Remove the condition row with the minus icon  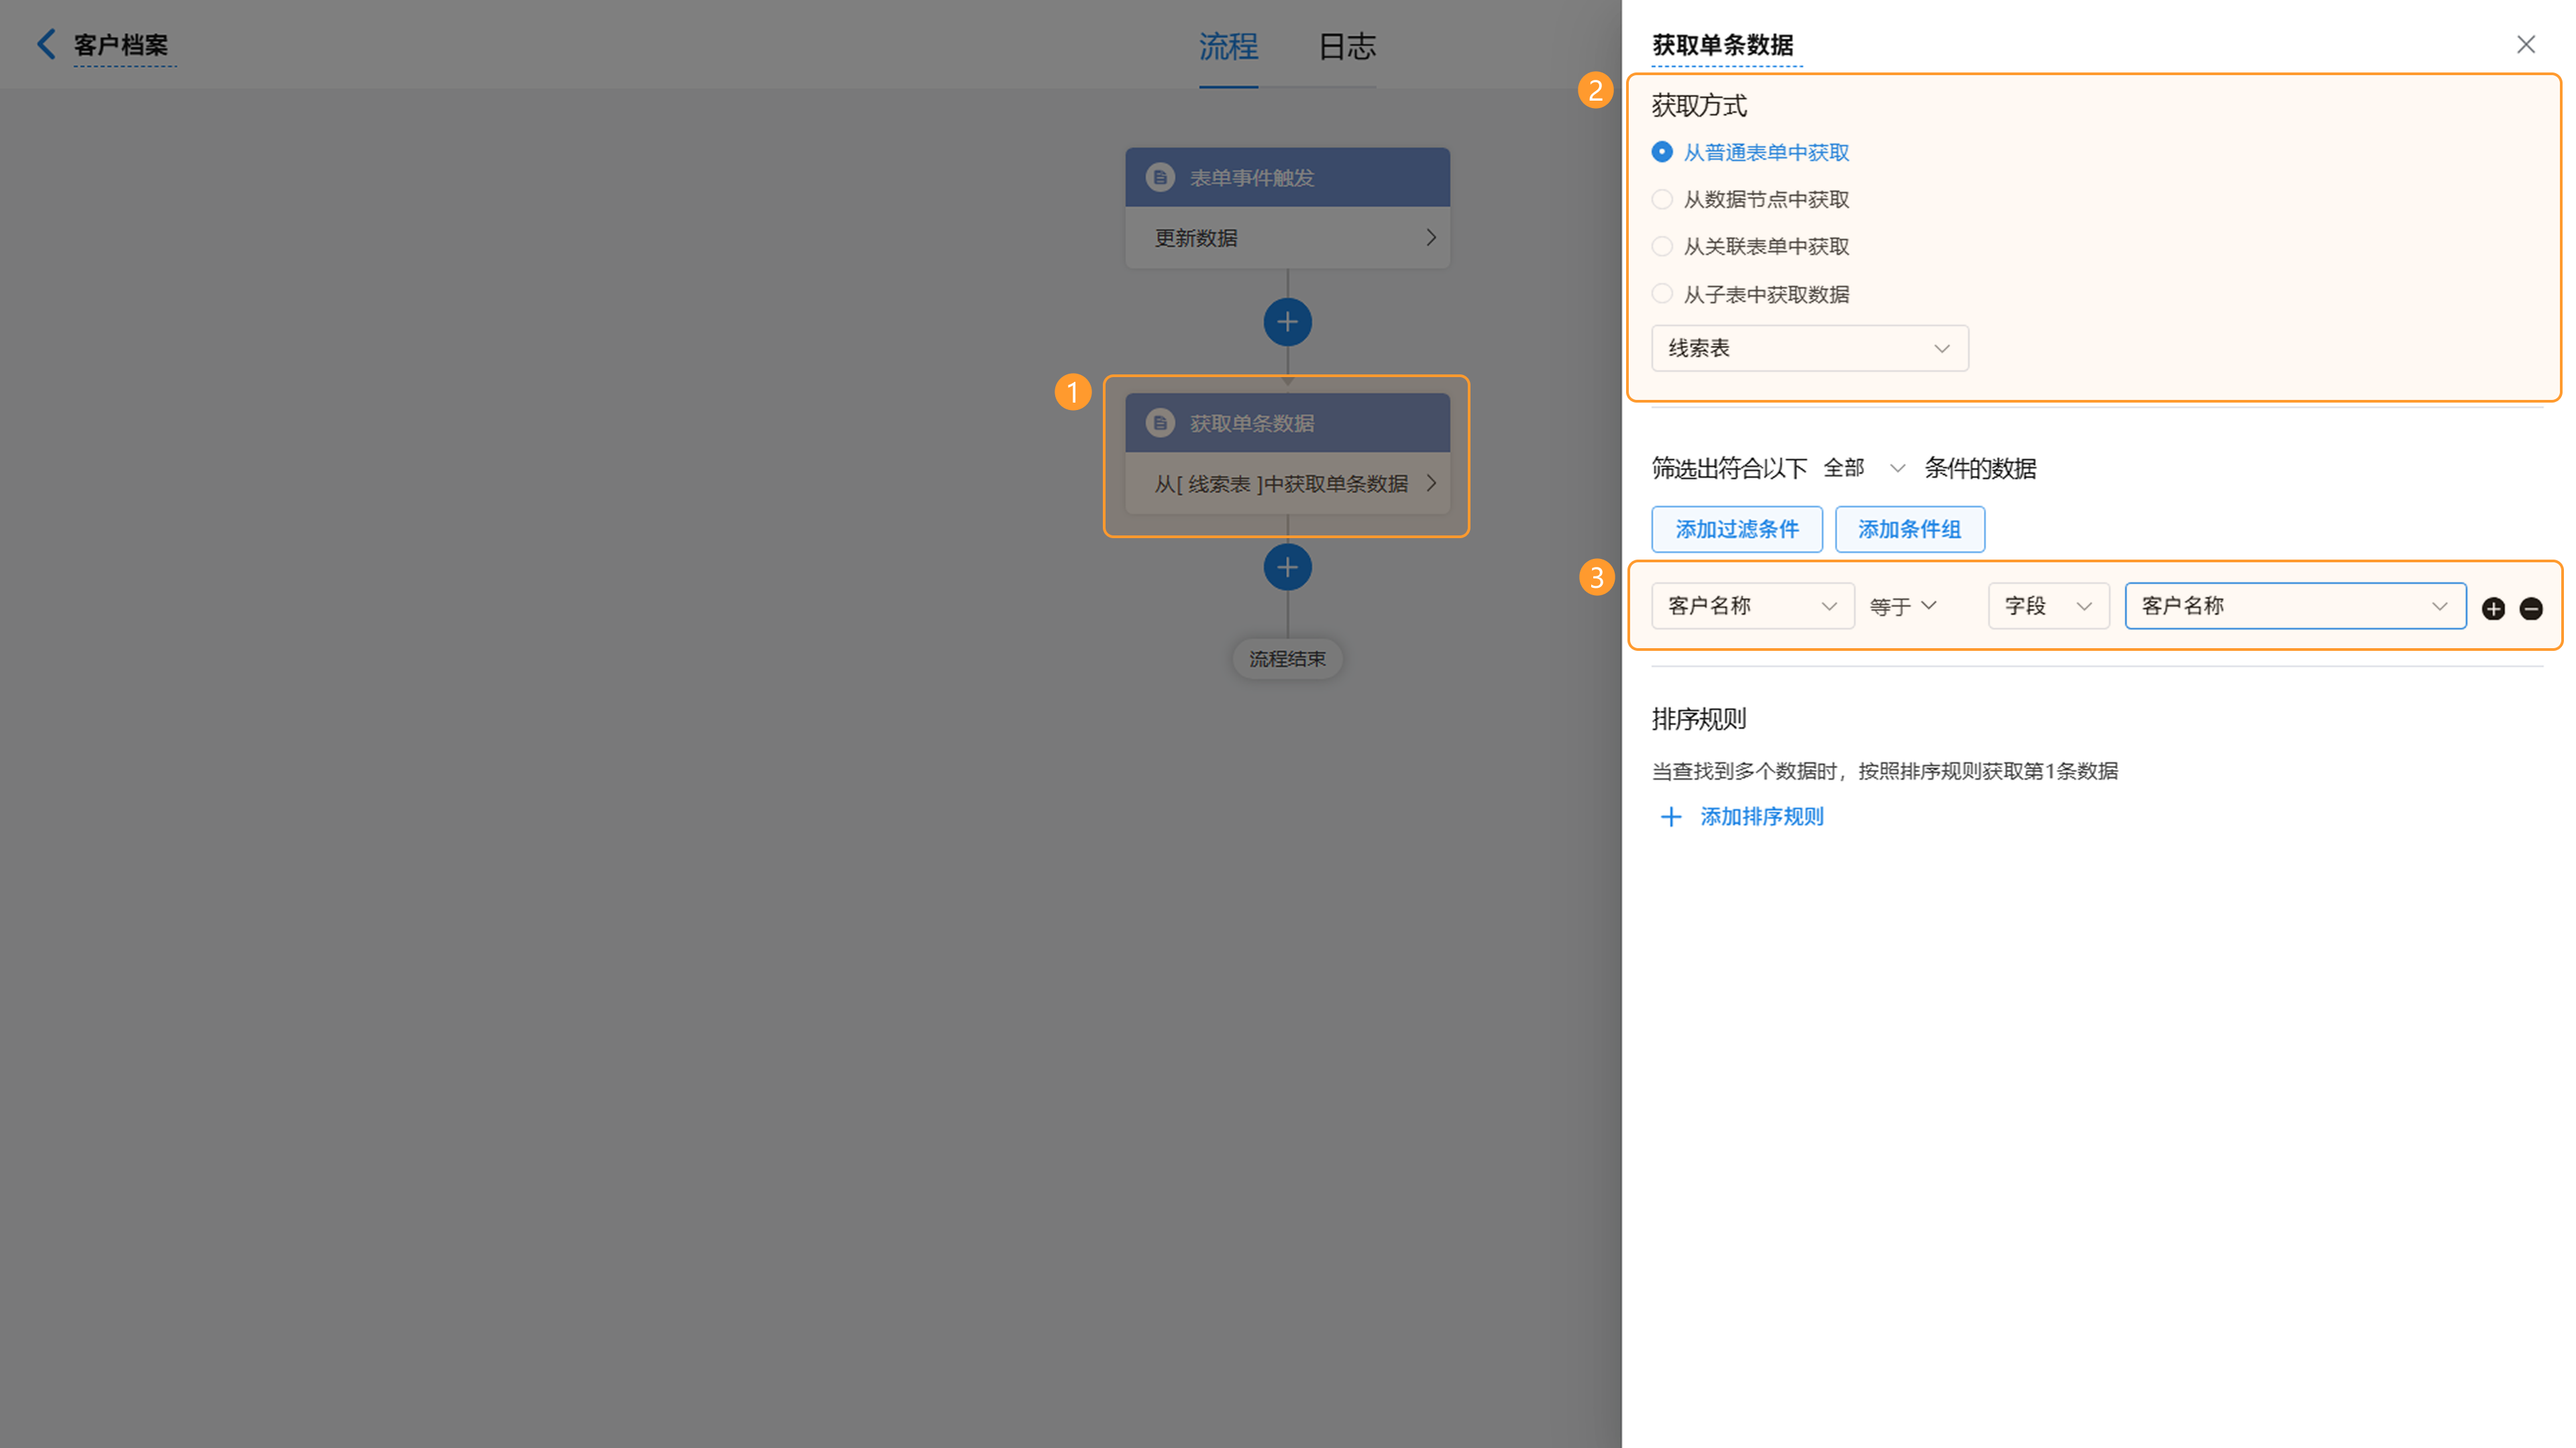point(2531,608)
